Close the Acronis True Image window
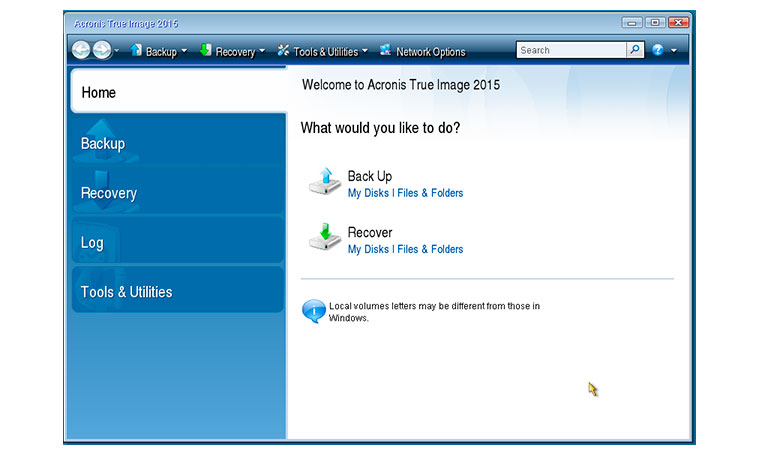This screenshot has height=453, width=760. tap(679, 22)
